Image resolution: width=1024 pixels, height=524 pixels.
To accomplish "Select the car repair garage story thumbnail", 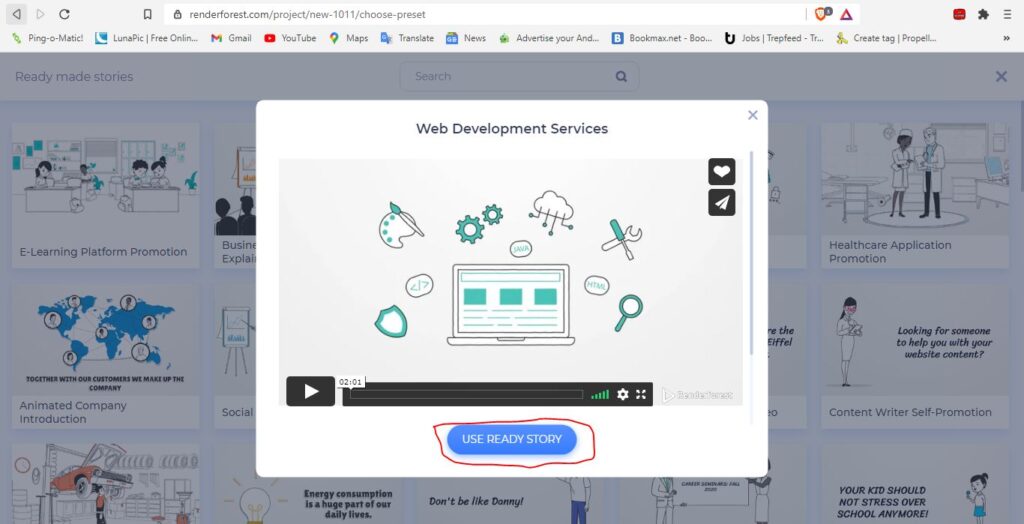I will click(105, 484).
